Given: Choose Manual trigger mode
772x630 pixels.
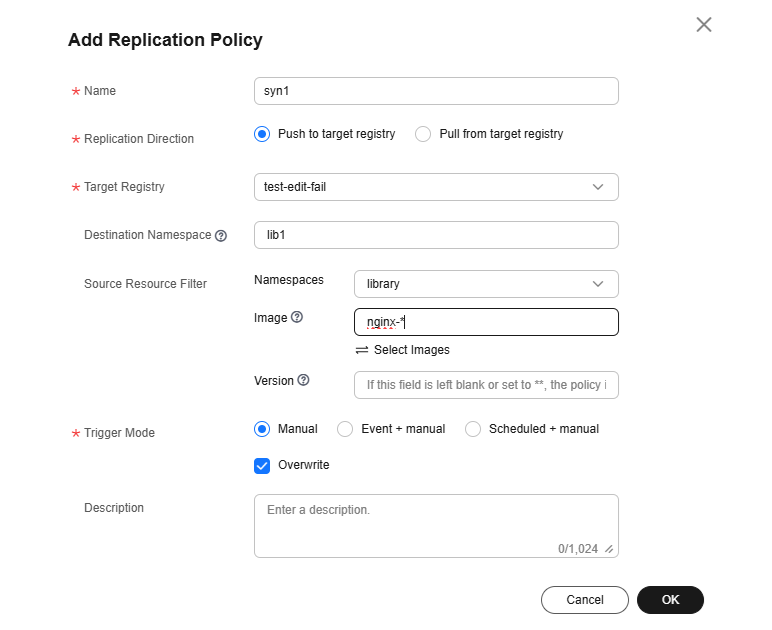Looking at the screenshot, I should coord(262,429).
